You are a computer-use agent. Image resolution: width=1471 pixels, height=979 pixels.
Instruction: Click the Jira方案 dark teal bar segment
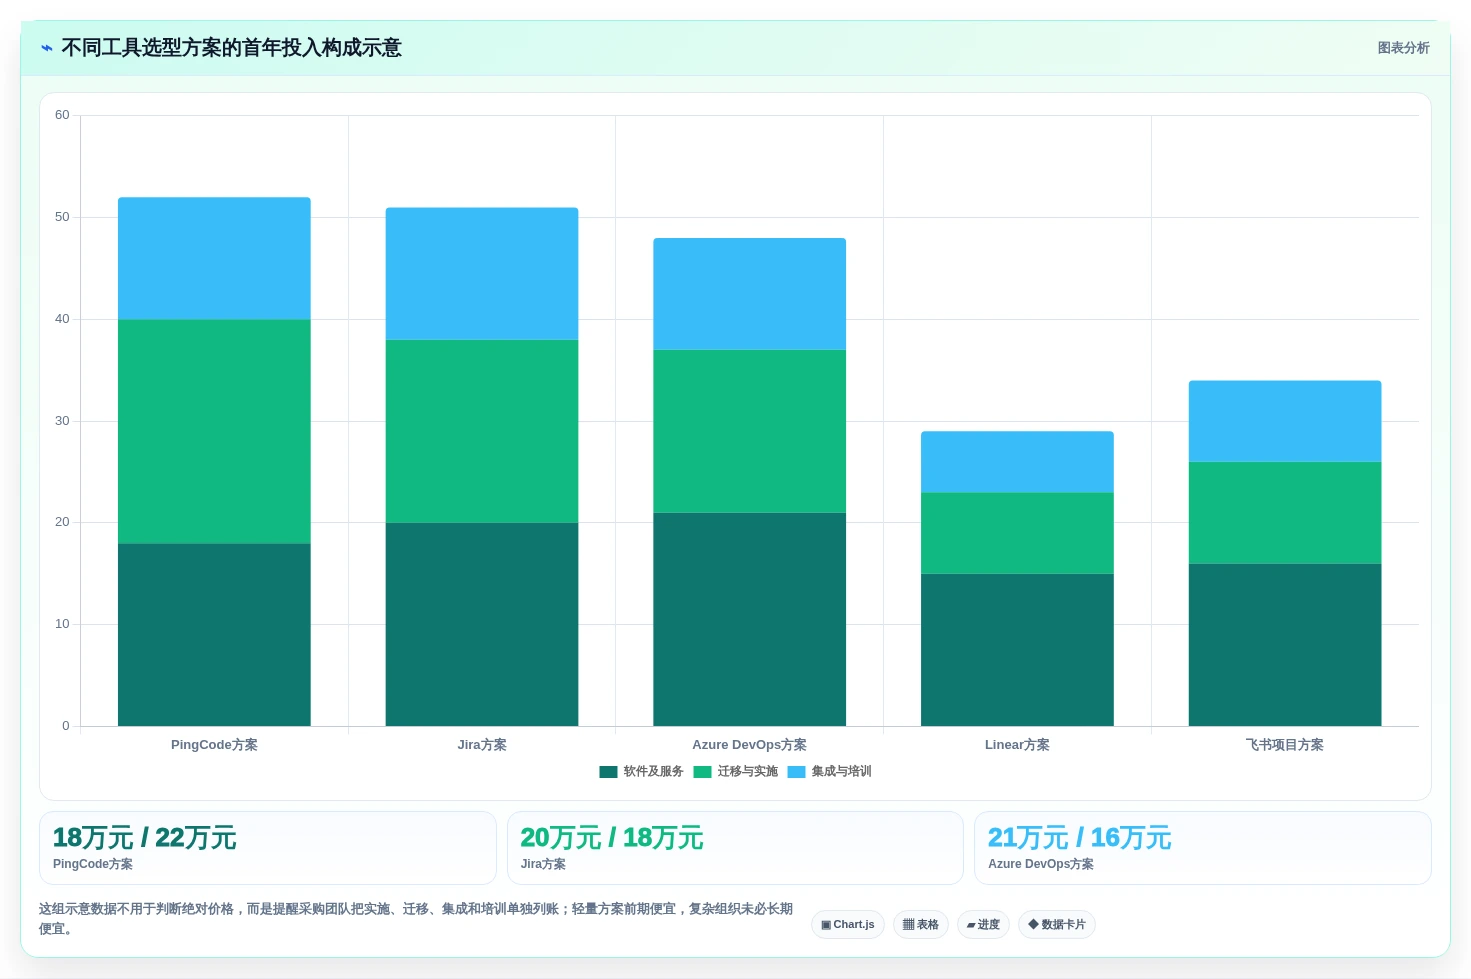482,625
